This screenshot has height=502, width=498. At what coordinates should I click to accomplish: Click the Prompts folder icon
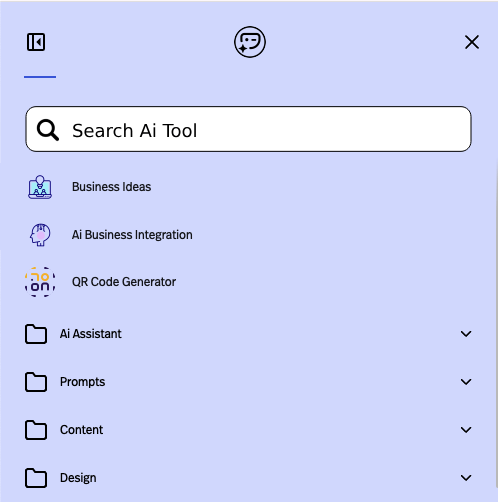(x=36, y=382)
